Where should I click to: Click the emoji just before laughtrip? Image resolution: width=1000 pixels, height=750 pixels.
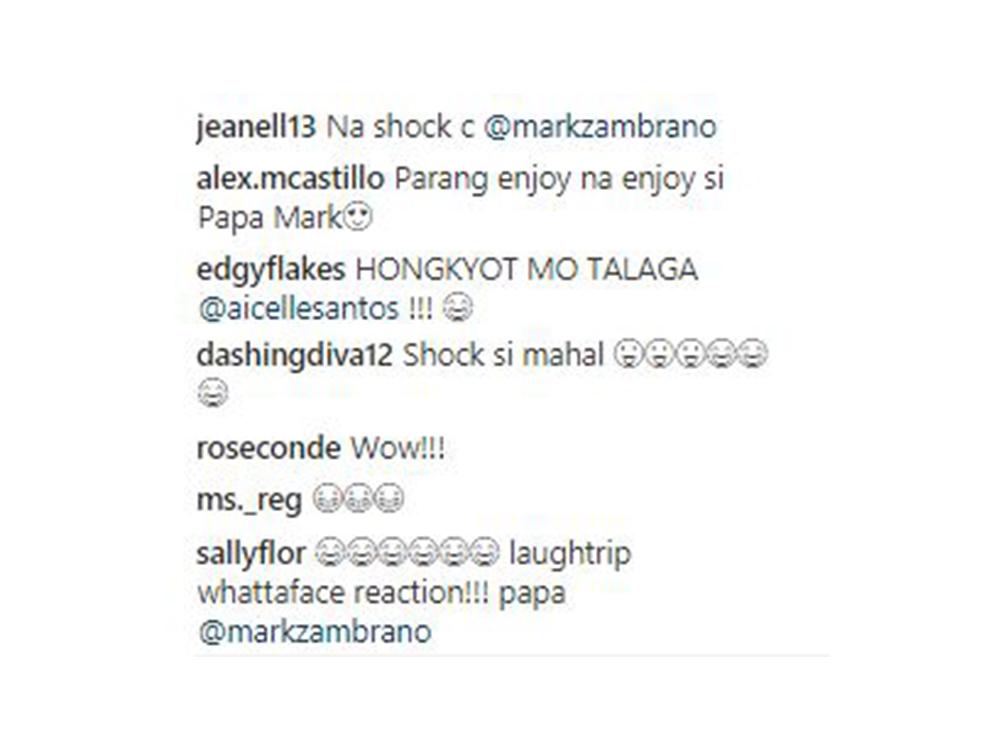coord(484,554)
